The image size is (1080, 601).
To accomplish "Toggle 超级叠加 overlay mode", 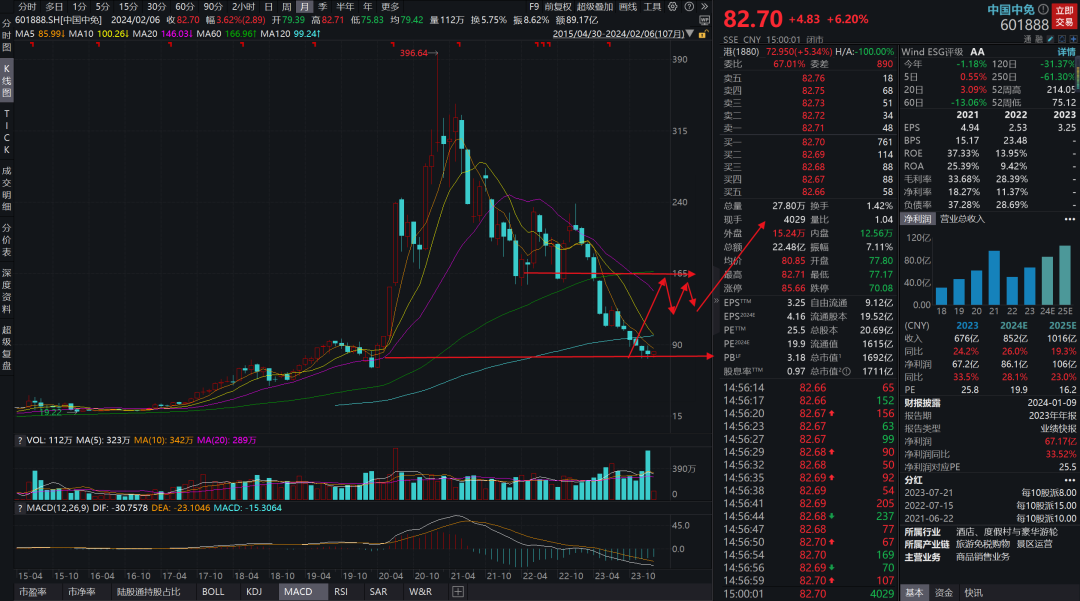I will [595, 6].
